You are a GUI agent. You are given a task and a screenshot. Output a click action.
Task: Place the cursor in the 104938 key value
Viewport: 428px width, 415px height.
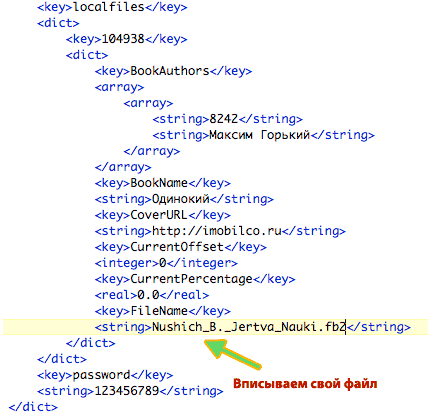[x=123, y=39]
